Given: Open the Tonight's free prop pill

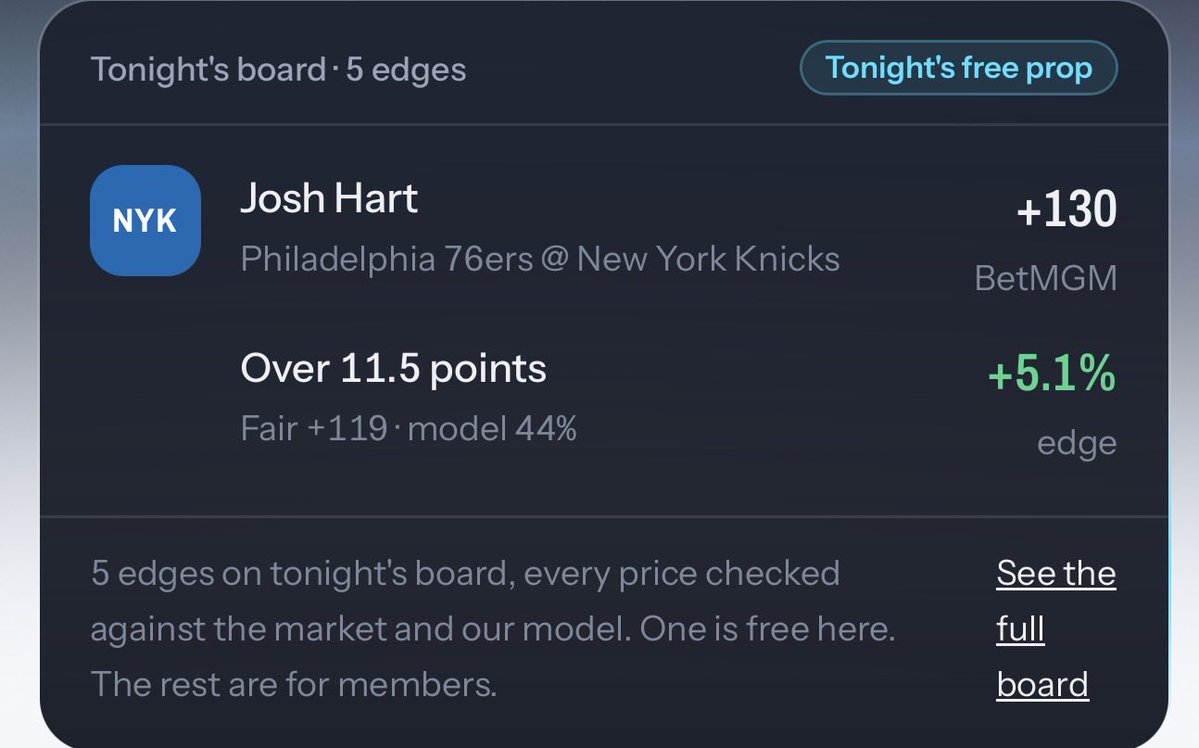Looking at the screenshot, I should click(x=958, y=68).
